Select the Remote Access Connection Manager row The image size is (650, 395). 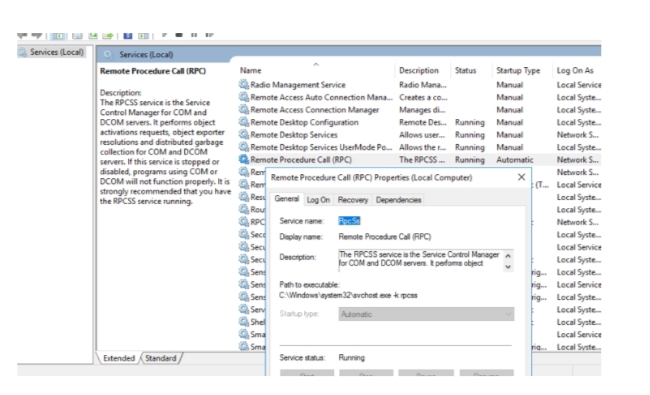click(315, 109)
